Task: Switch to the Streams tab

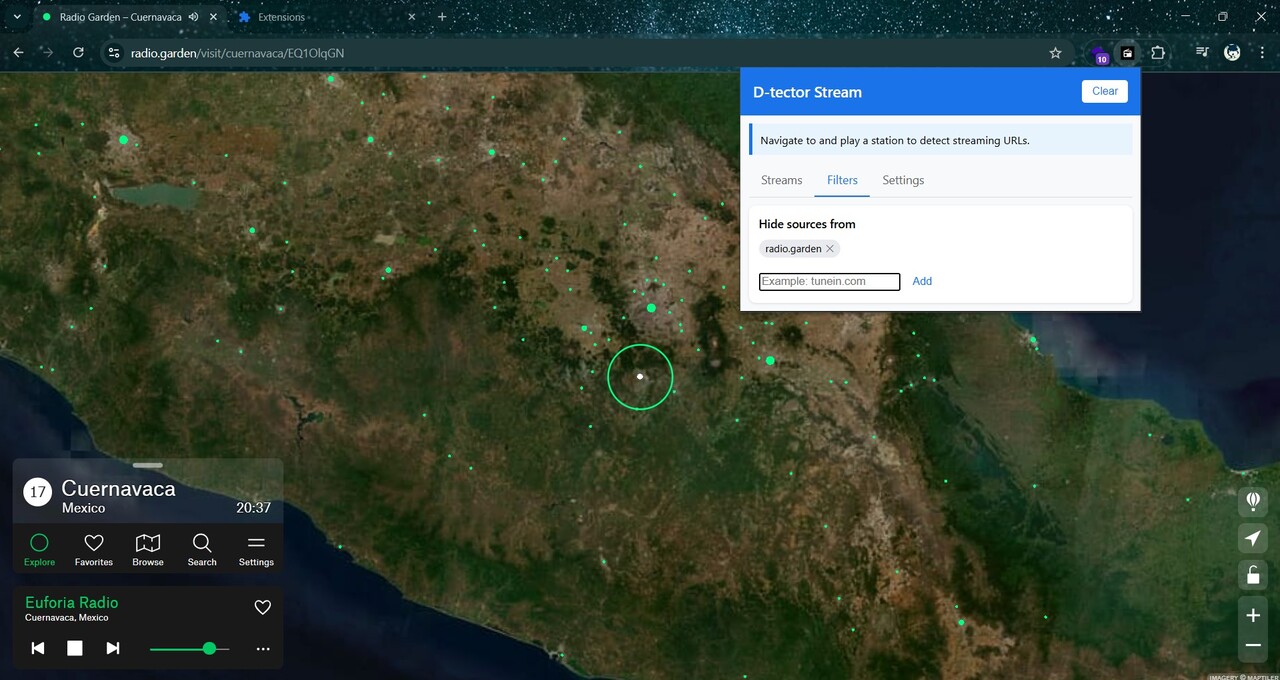Action: coord(781,180)
